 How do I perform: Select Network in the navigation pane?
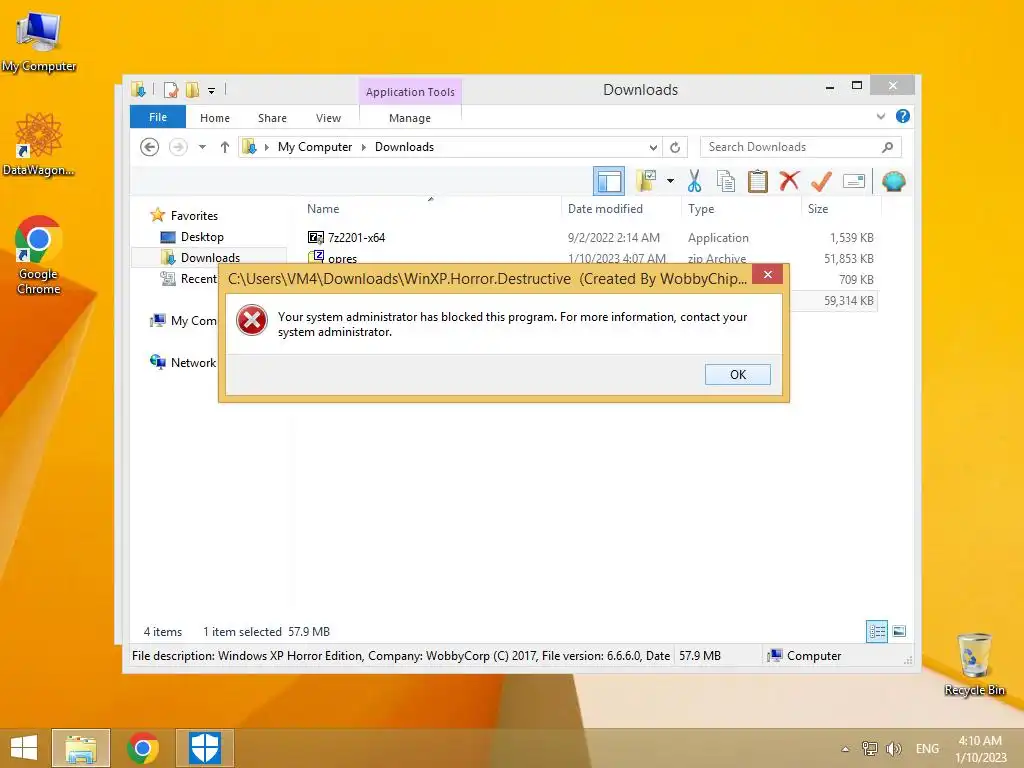(x=193, y=362)
